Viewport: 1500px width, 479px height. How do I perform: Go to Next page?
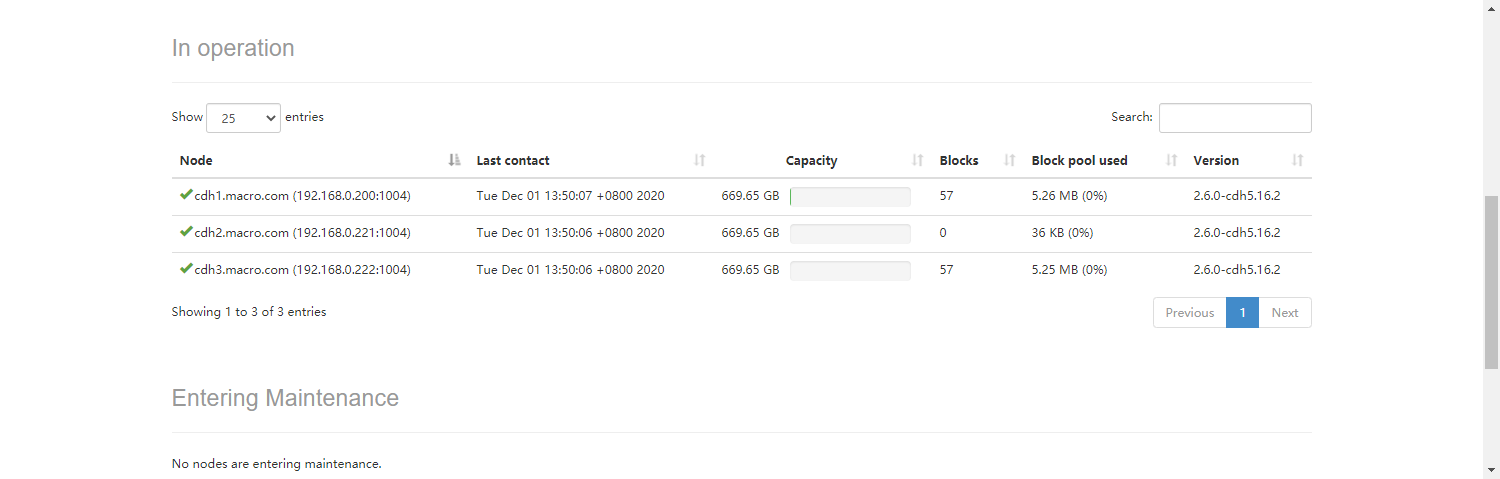pos(1285,313)
